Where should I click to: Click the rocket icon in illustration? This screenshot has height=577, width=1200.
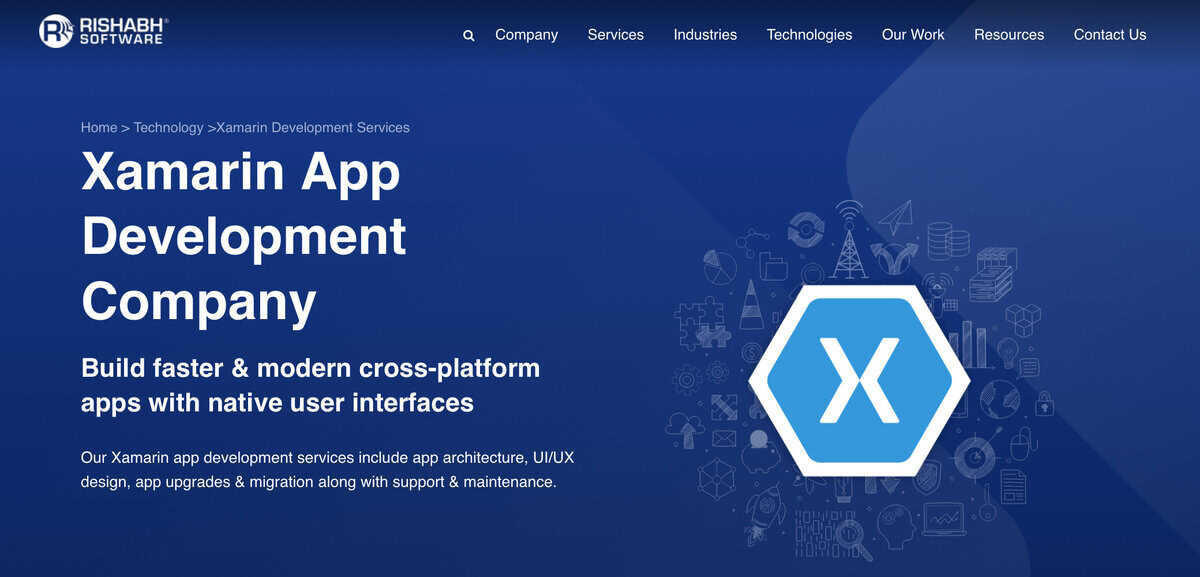coord(764,511)
